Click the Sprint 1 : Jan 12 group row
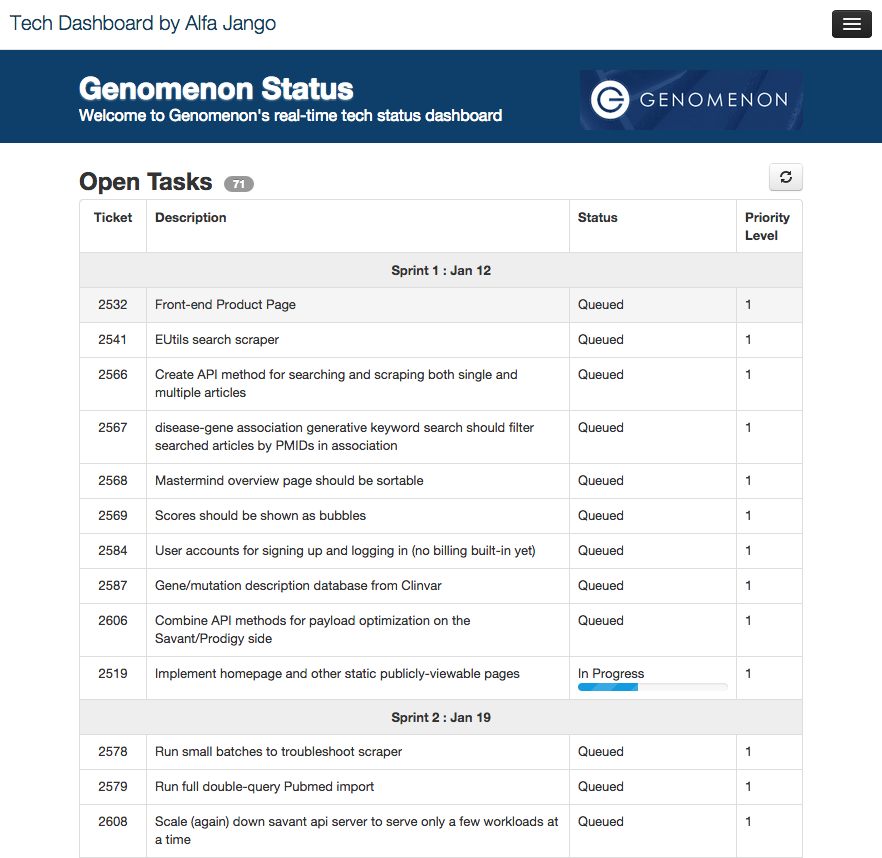The height and width of the screenshot is (858, 882). pyautogui.click(x=441, y=271)
